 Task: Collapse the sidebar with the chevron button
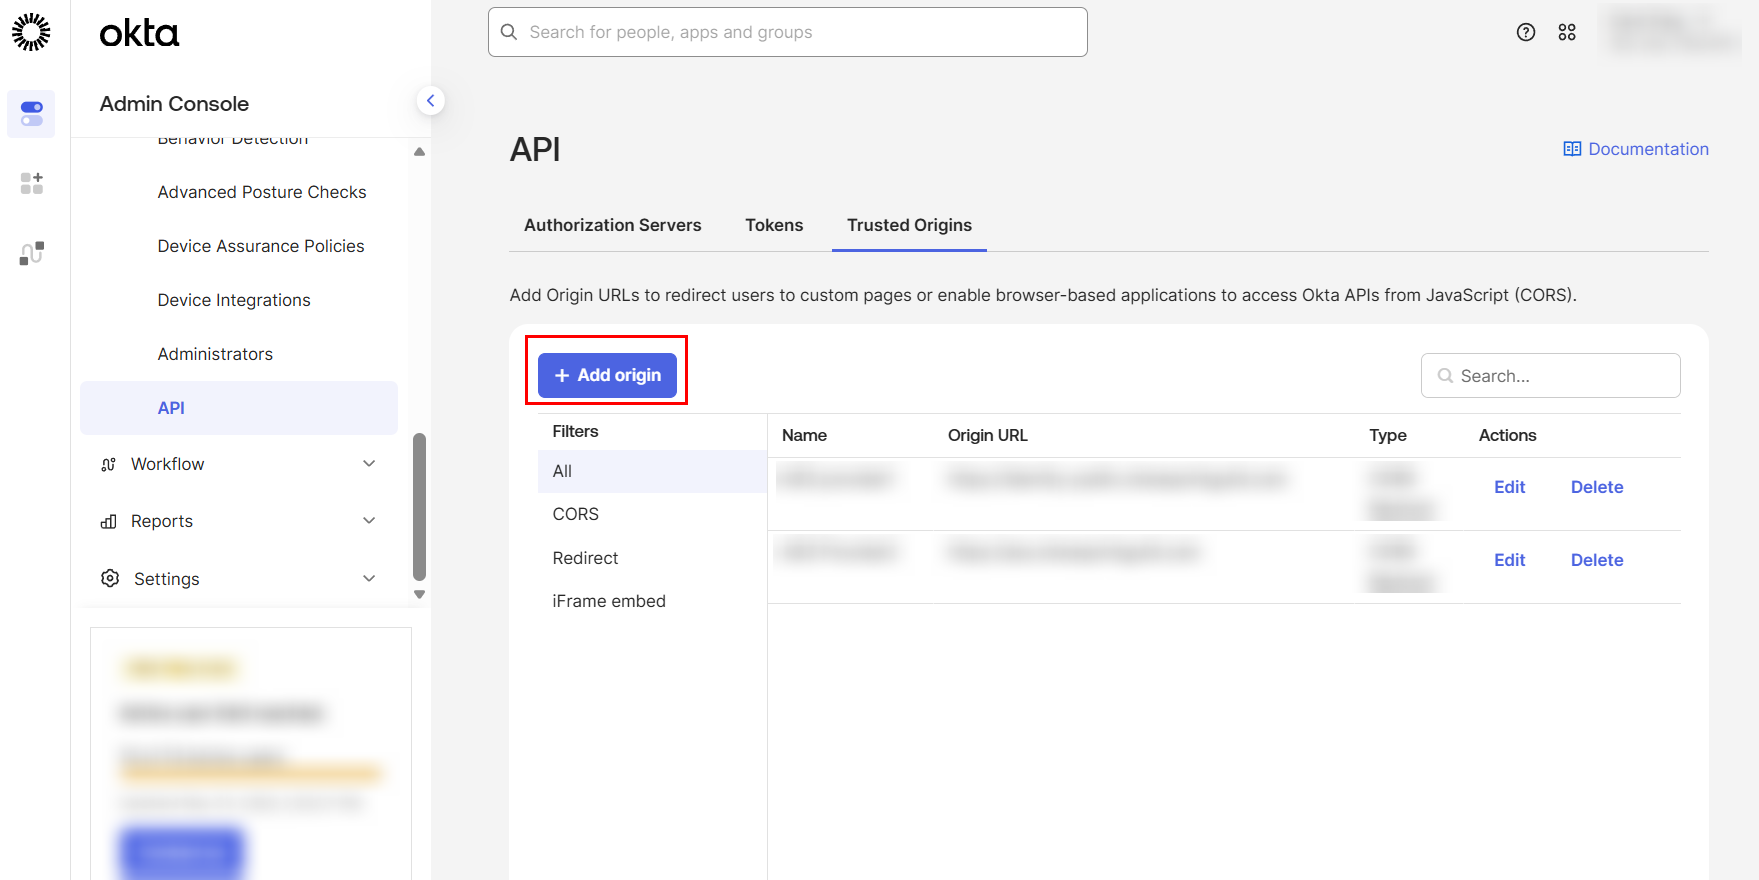430,100
